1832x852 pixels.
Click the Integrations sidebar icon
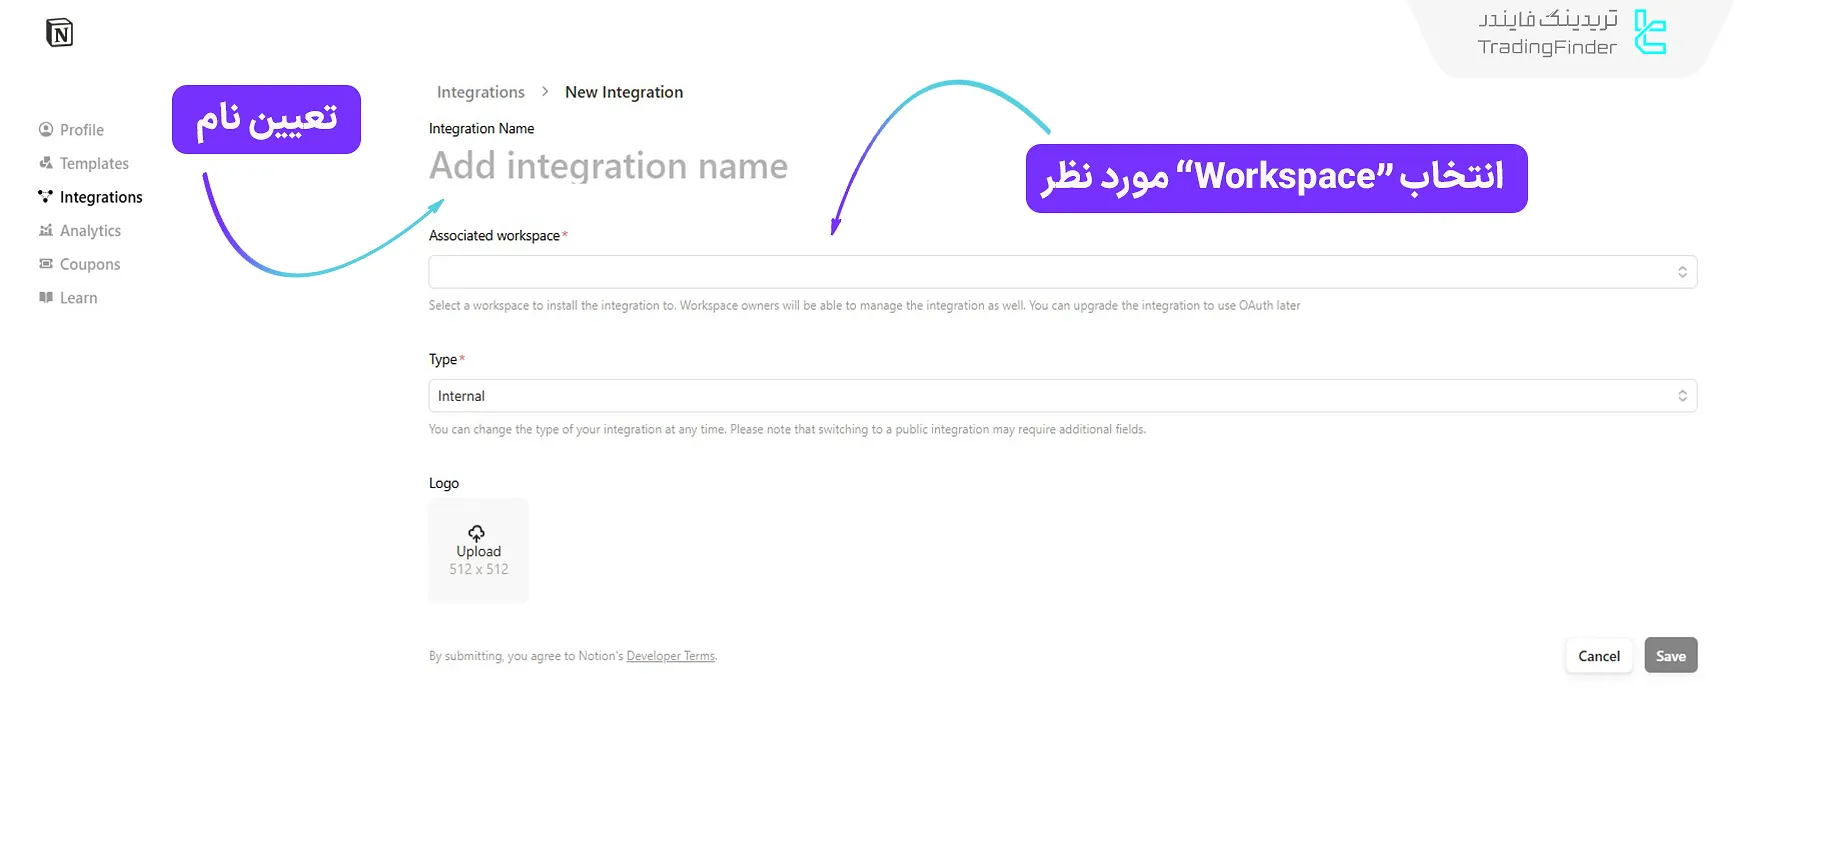point(46,196)
